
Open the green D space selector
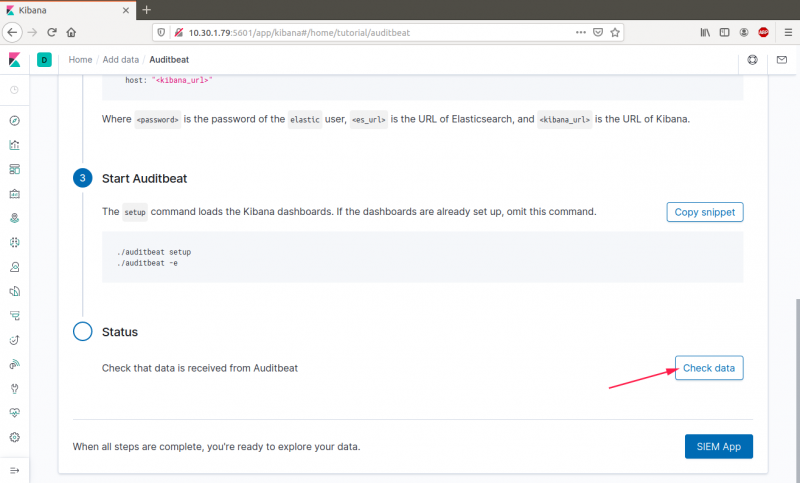[44, 60]
